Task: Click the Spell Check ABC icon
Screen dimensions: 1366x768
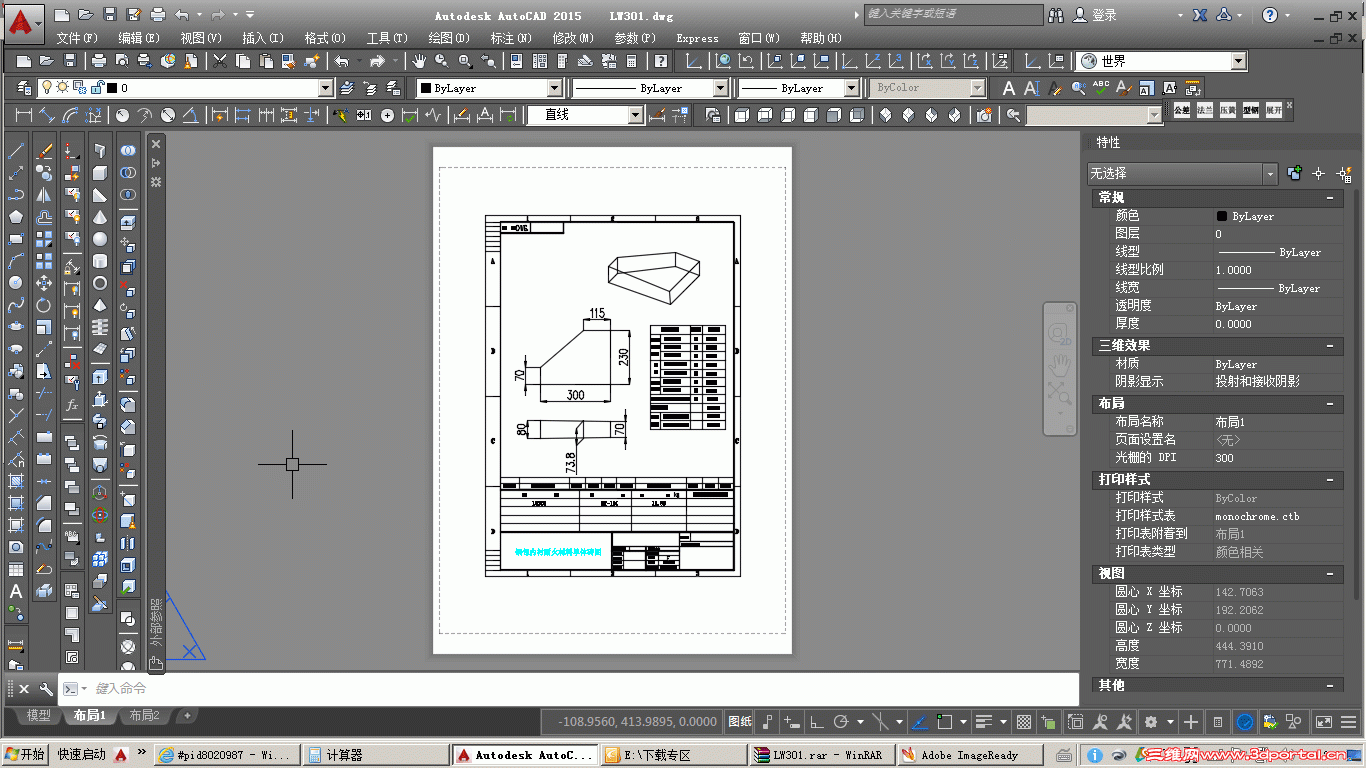Action: pos(1101,88)
